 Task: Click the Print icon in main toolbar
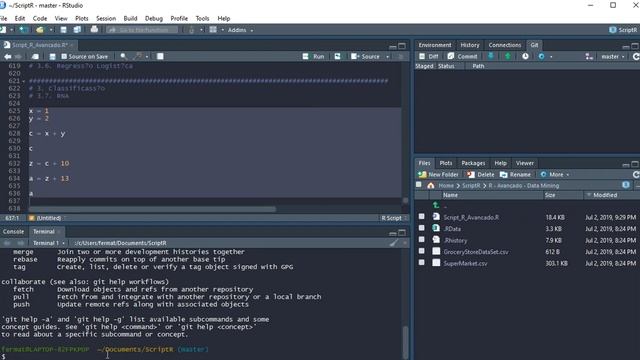click(x=94, y=29)
